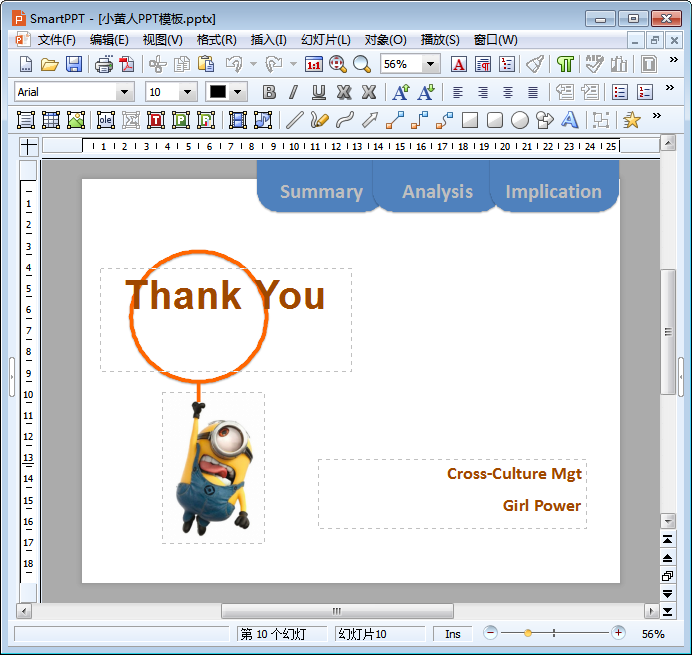This screenshot has width=692, height=655.
Task: Open the 插入(I) menu
Action: 268,40
